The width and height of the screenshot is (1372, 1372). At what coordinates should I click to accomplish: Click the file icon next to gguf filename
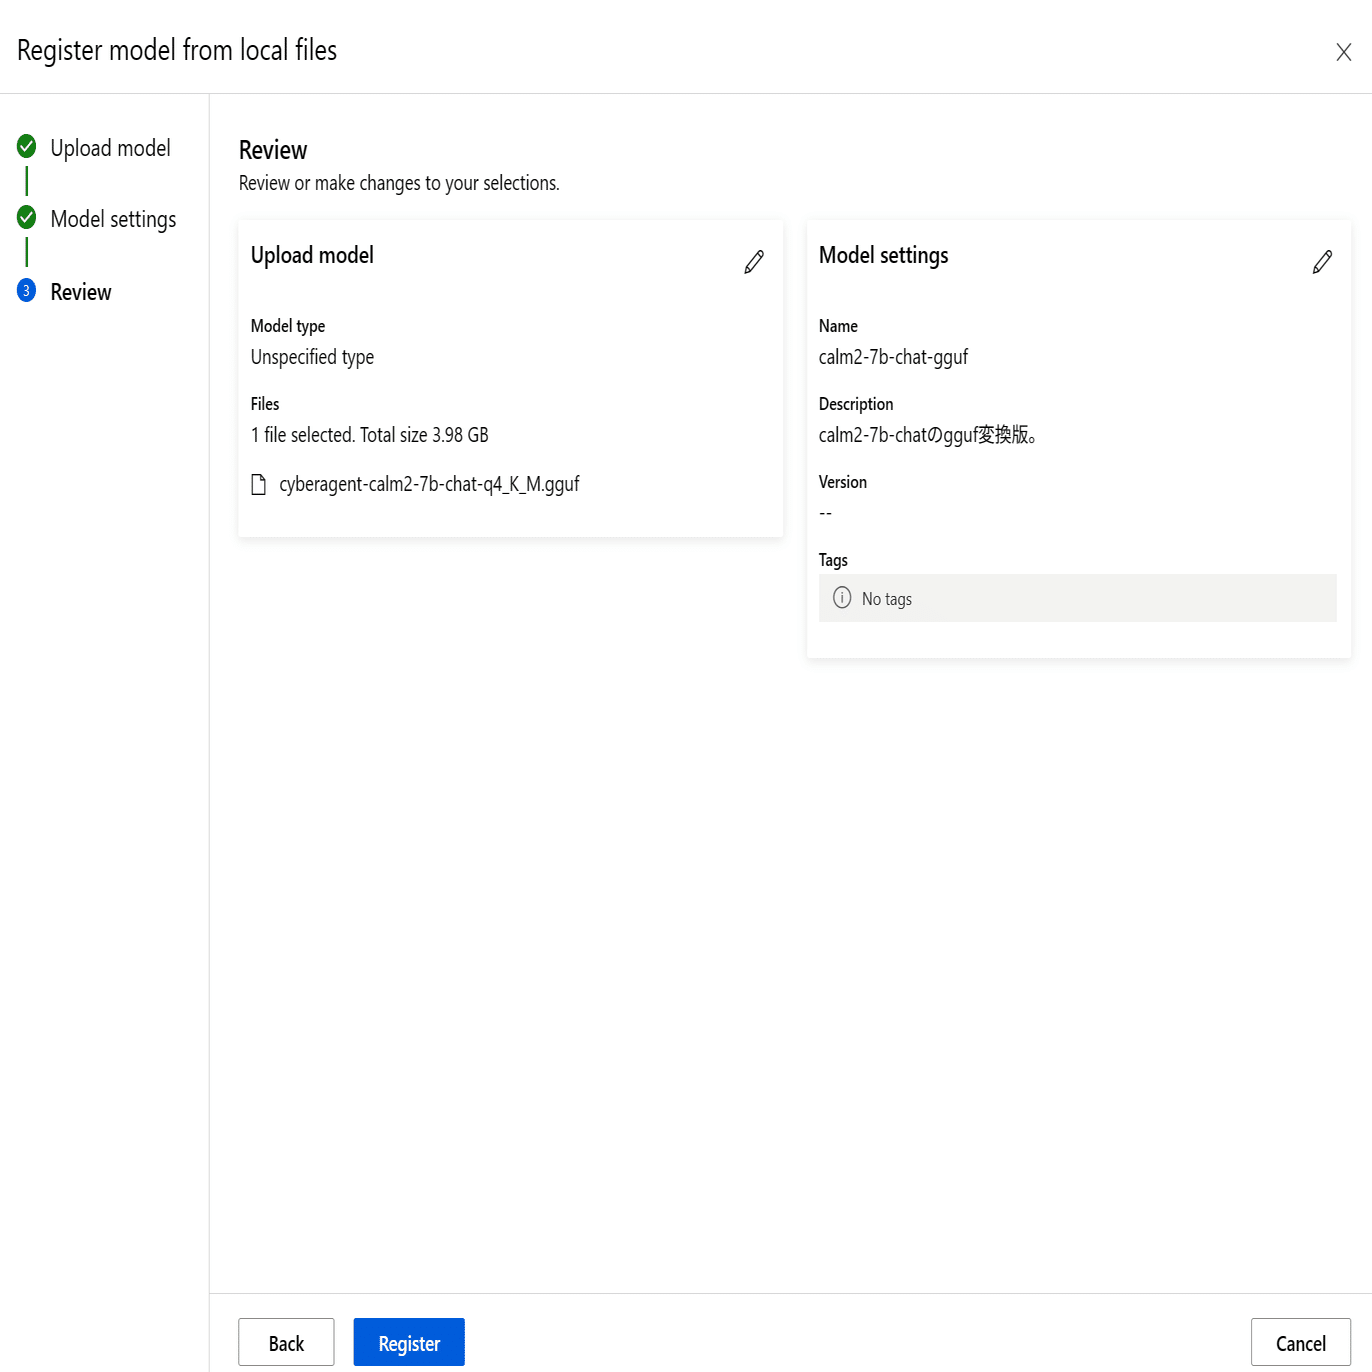(259, 485)
